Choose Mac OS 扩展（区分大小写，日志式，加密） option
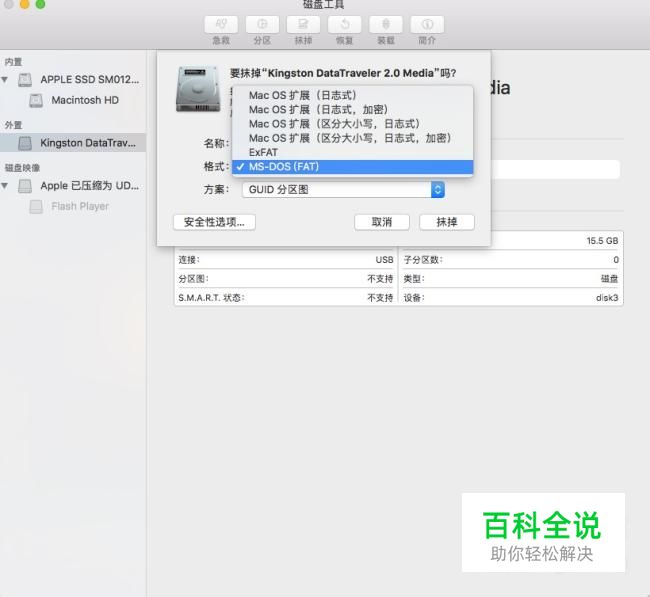 [352, 138]
